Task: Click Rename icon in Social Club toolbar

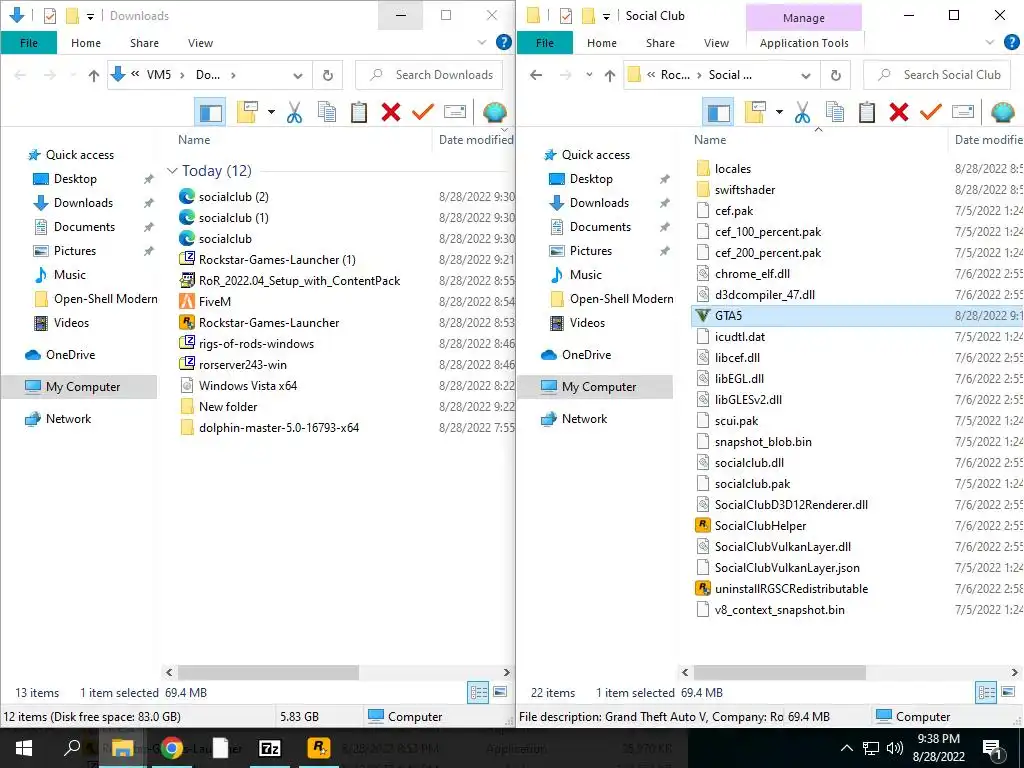Action: coord(963,112)
